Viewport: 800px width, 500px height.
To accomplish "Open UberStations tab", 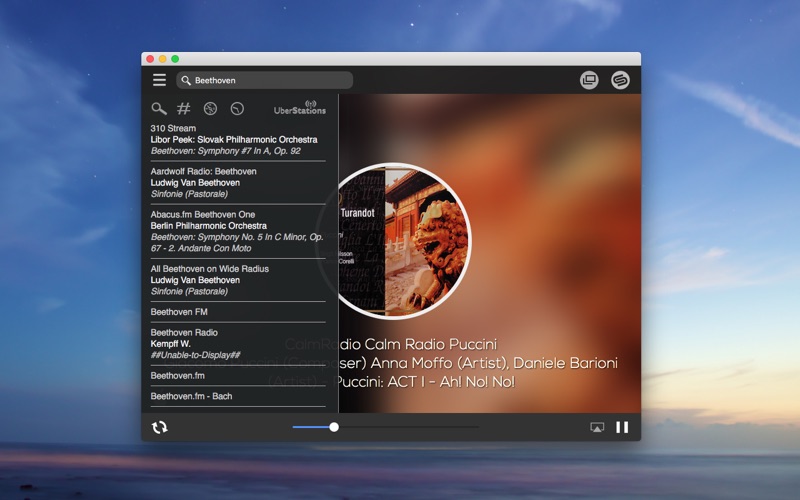I will tap(299, 107).
